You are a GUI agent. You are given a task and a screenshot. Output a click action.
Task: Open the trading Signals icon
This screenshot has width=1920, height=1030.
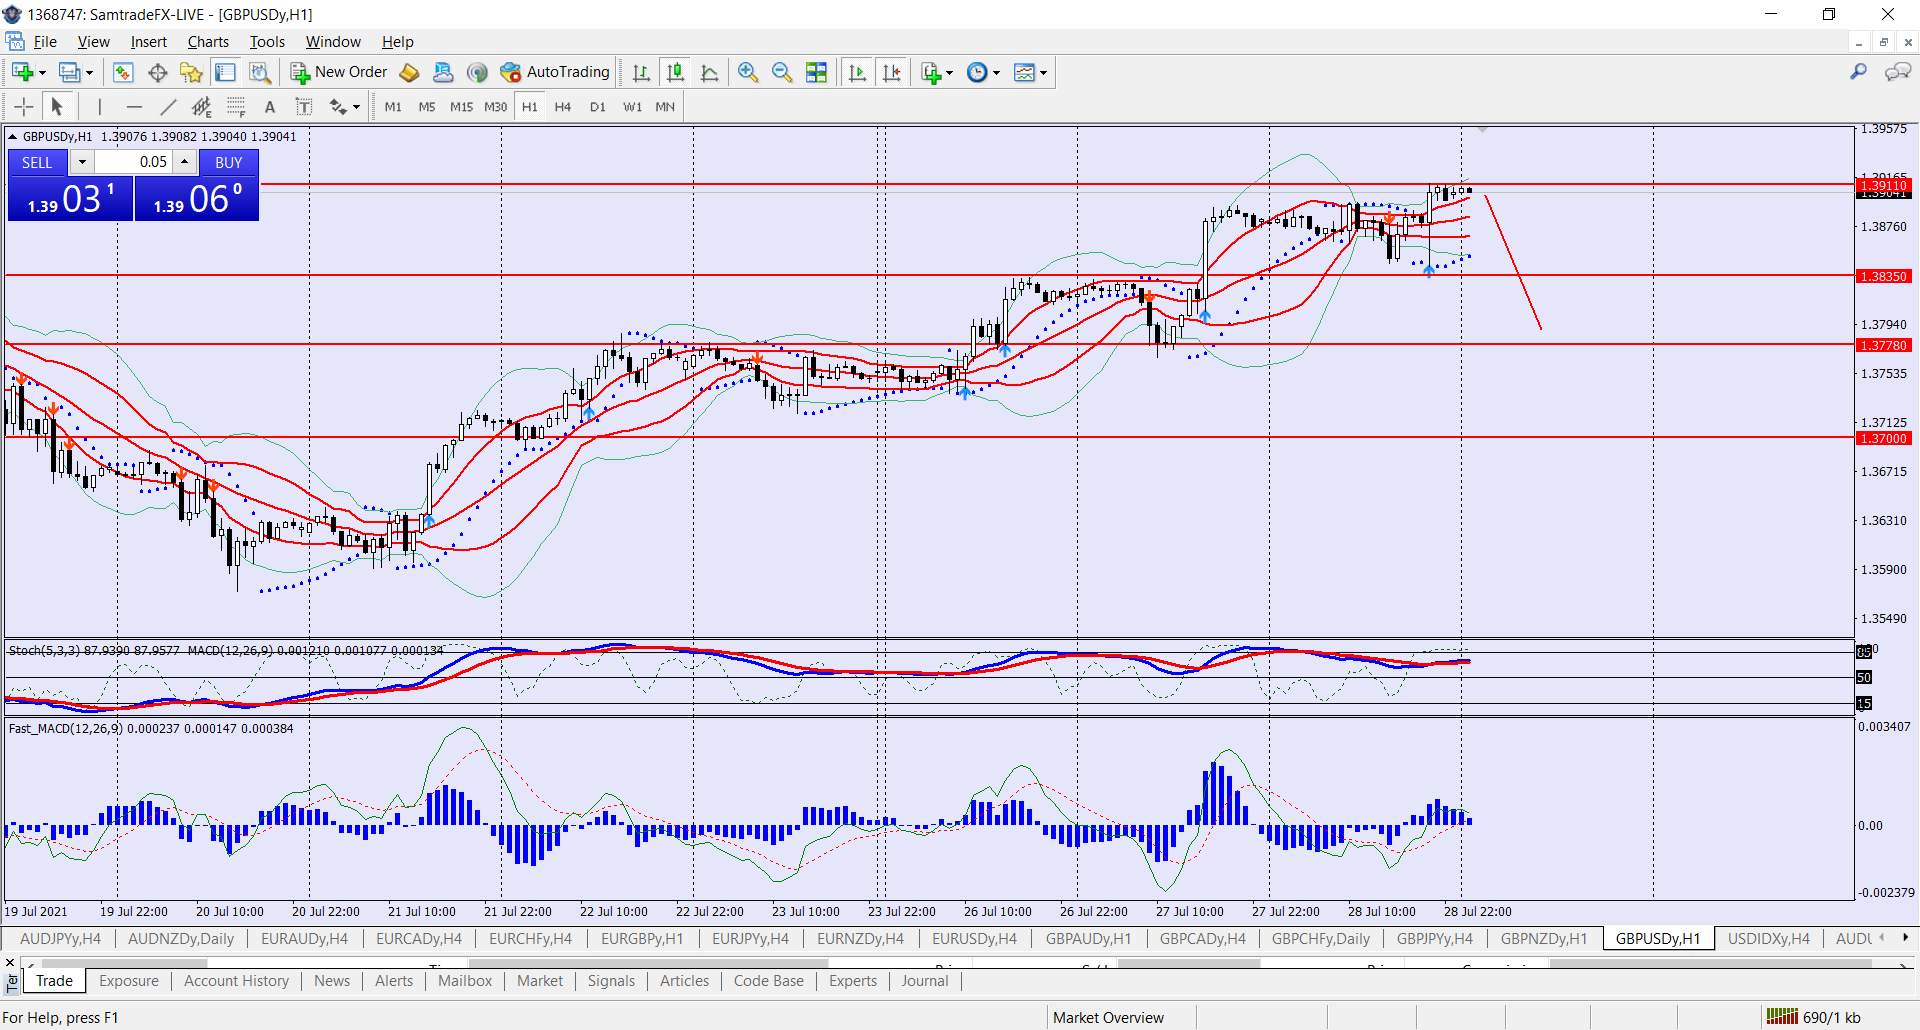coord(477,72)
